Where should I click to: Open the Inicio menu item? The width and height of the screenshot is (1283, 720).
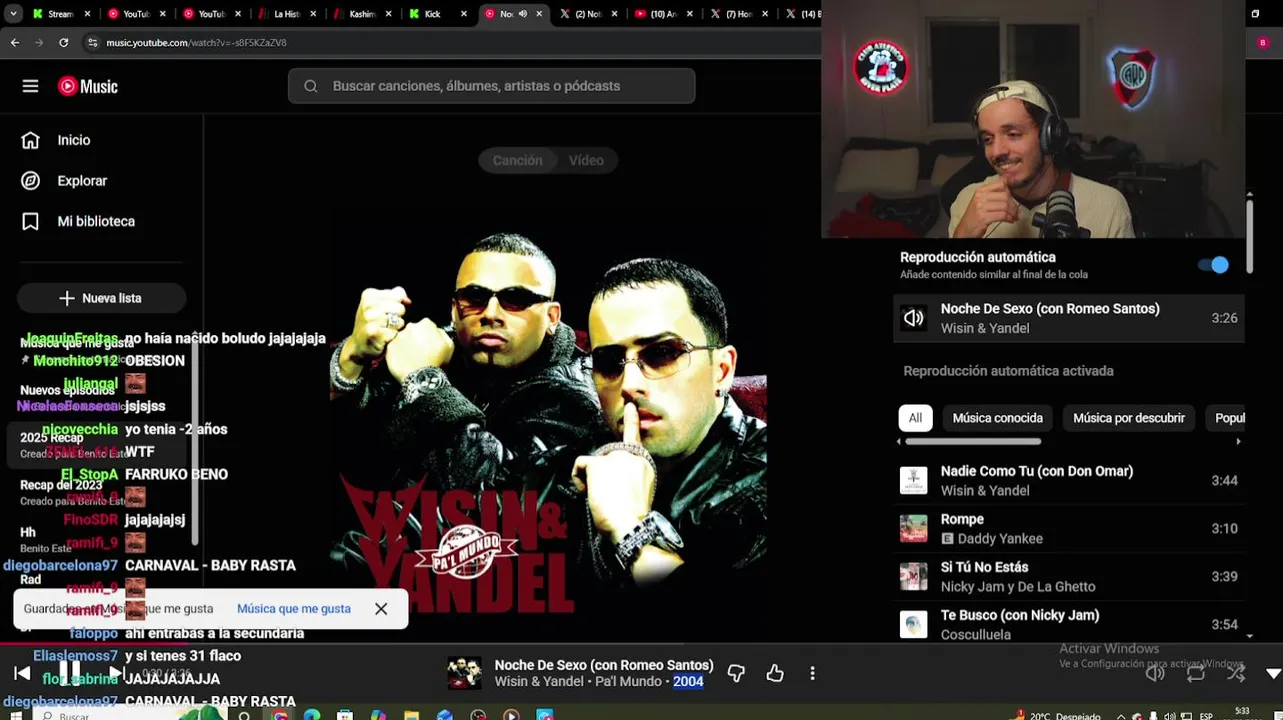pyautogui.click(x=102, y=140)
